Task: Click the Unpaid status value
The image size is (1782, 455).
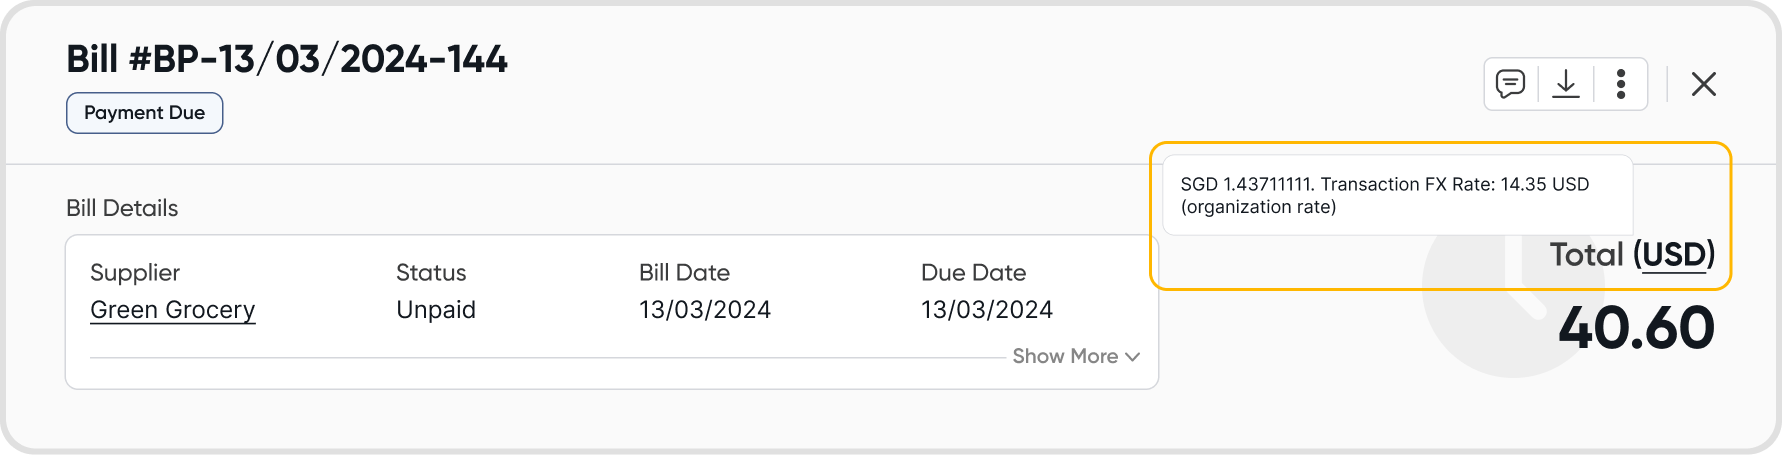Action: tap(436, 310)
